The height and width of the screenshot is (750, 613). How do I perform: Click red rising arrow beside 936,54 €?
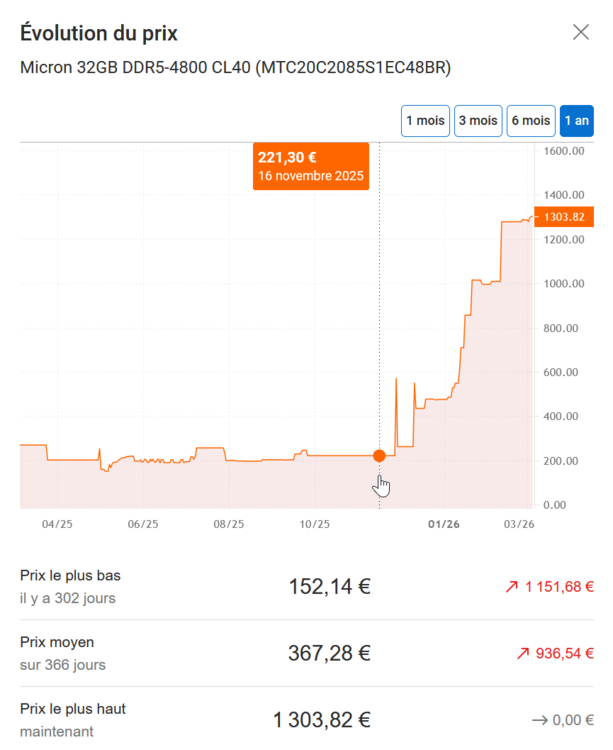[522, 654]
